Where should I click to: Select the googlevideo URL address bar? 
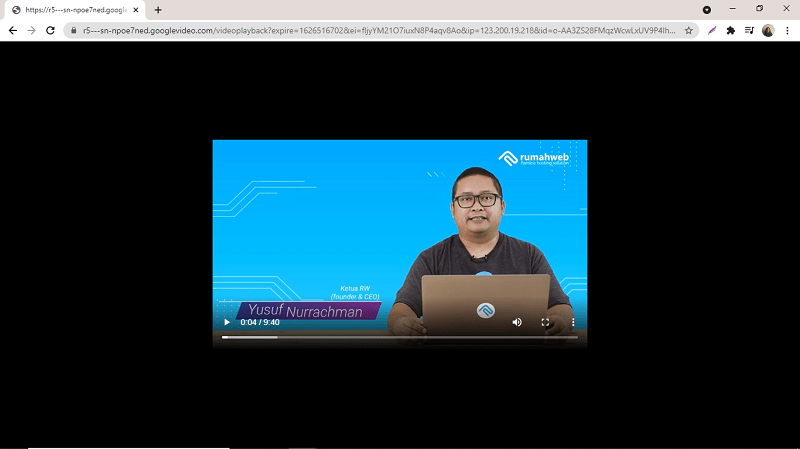pyautogui.click(x=379, y=31)
